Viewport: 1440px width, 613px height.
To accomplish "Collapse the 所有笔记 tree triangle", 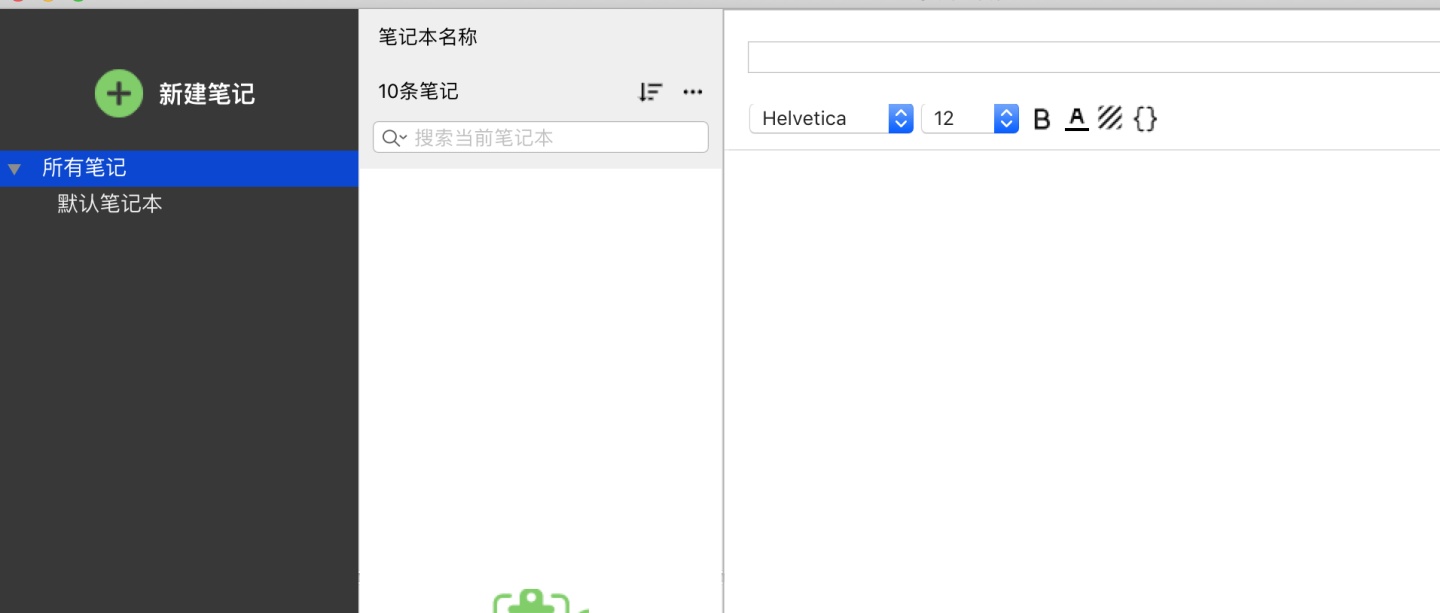I will (14, 169).
